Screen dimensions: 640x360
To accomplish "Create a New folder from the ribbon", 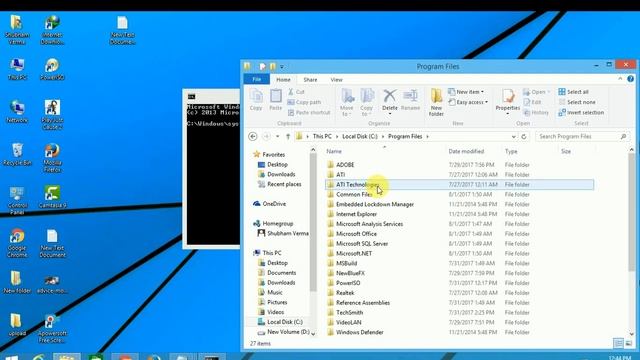I will click(436, 102).
